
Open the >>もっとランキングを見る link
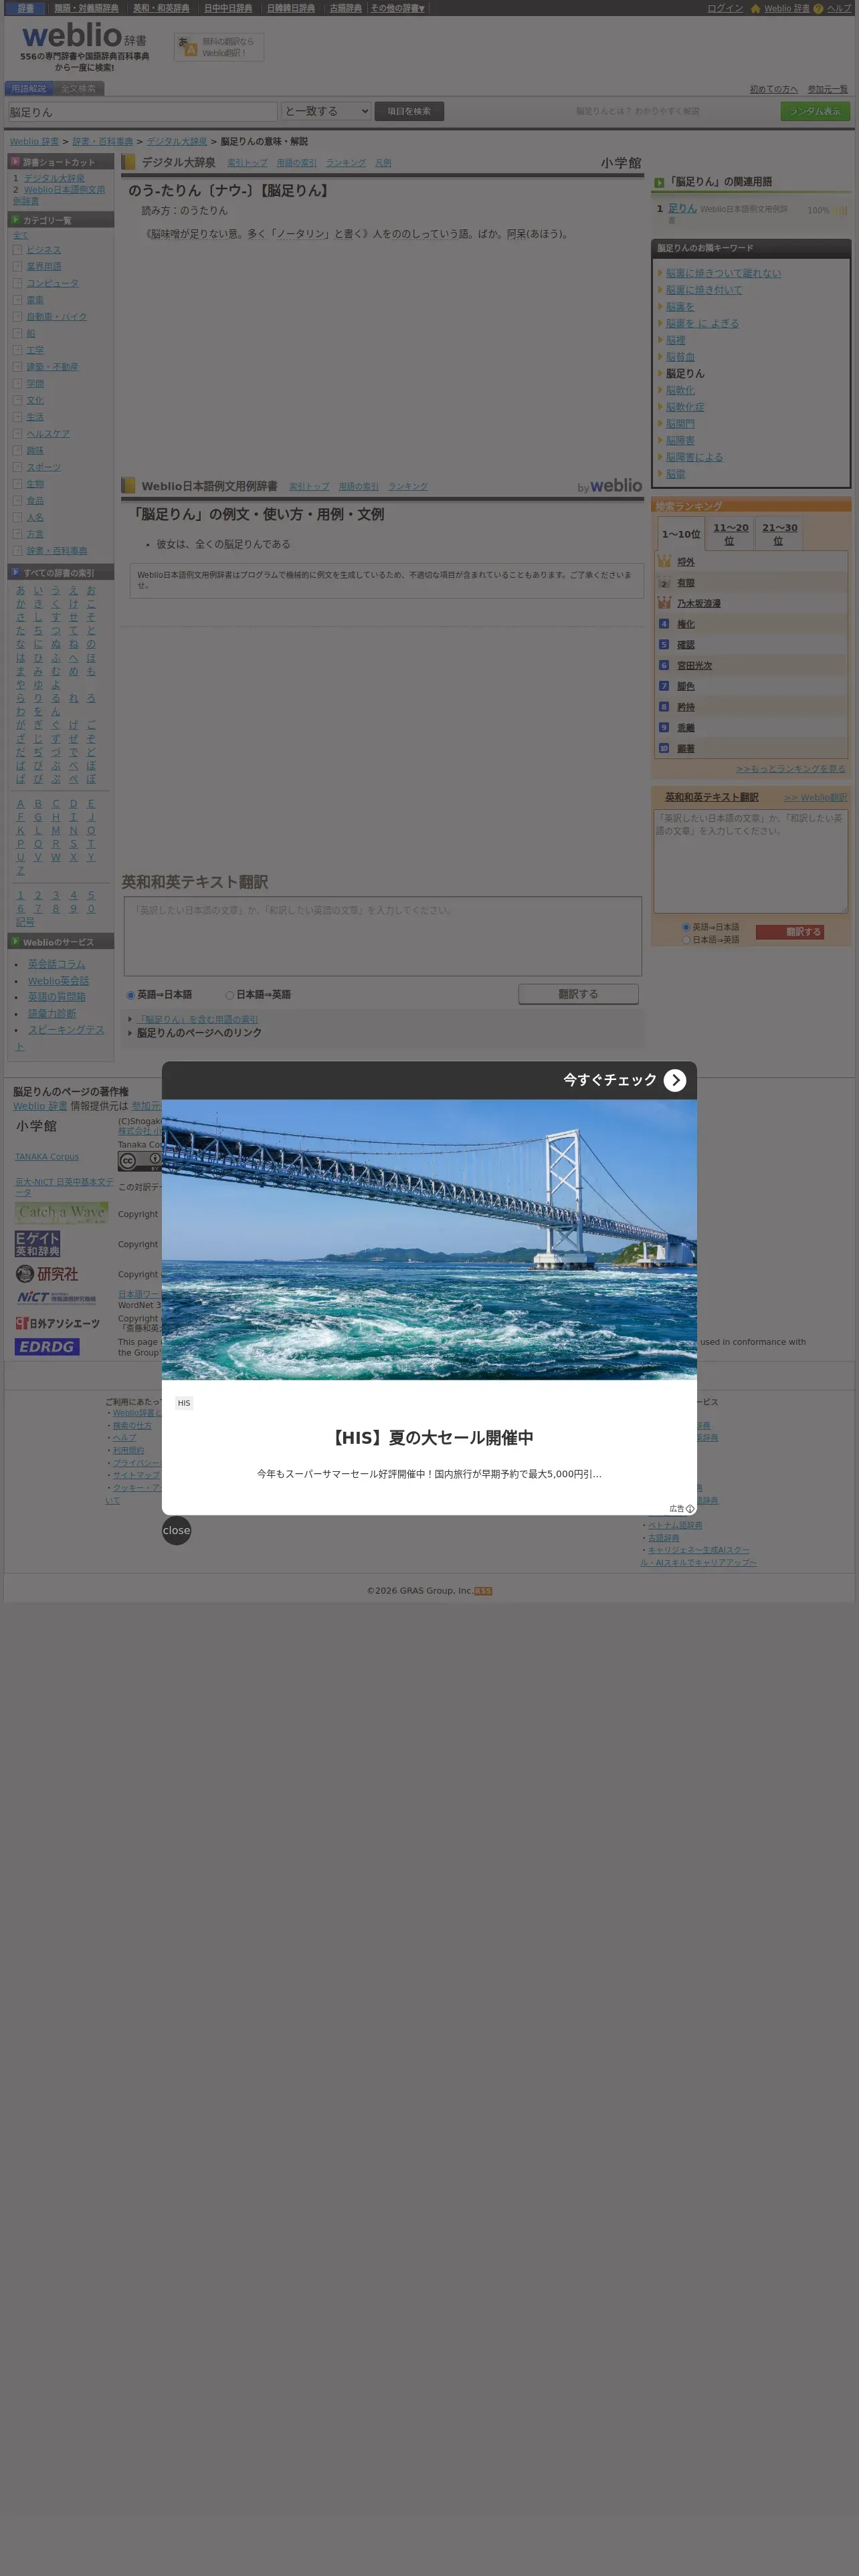click(791, 769)
